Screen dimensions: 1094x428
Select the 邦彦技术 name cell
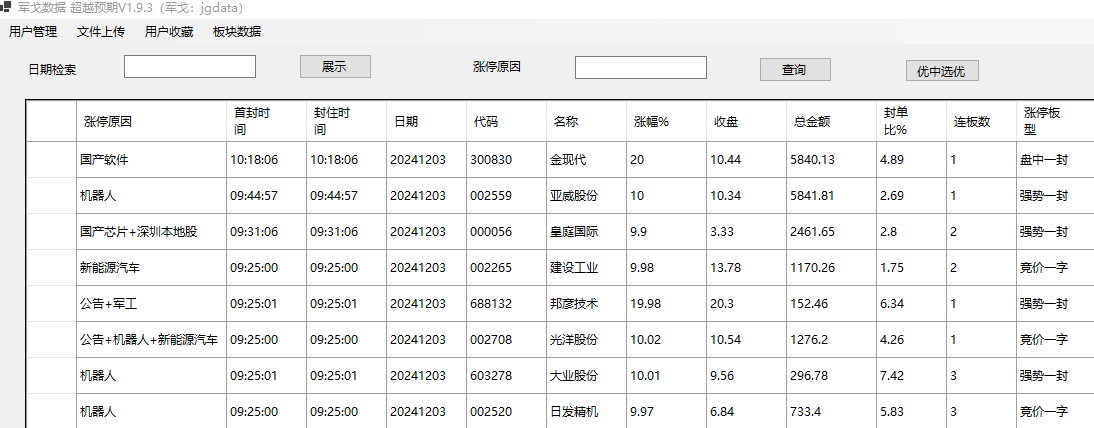[x=586, y=304]
